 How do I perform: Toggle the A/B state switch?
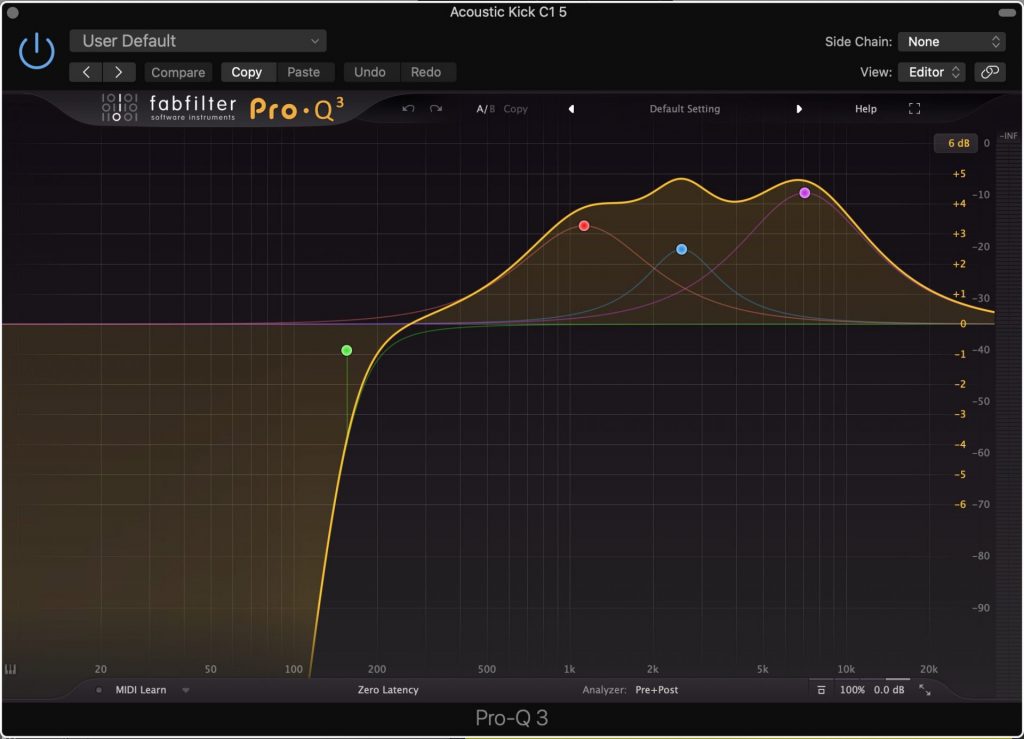[x=485, y=109]
